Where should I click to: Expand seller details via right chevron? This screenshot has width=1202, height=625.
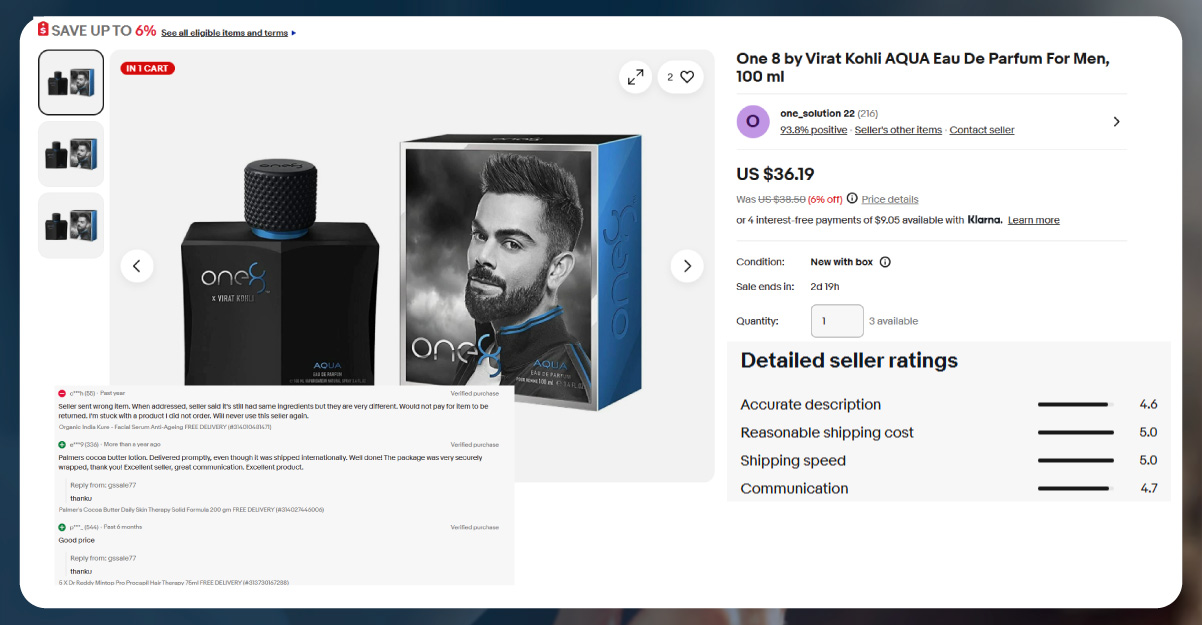[1116, 121]
